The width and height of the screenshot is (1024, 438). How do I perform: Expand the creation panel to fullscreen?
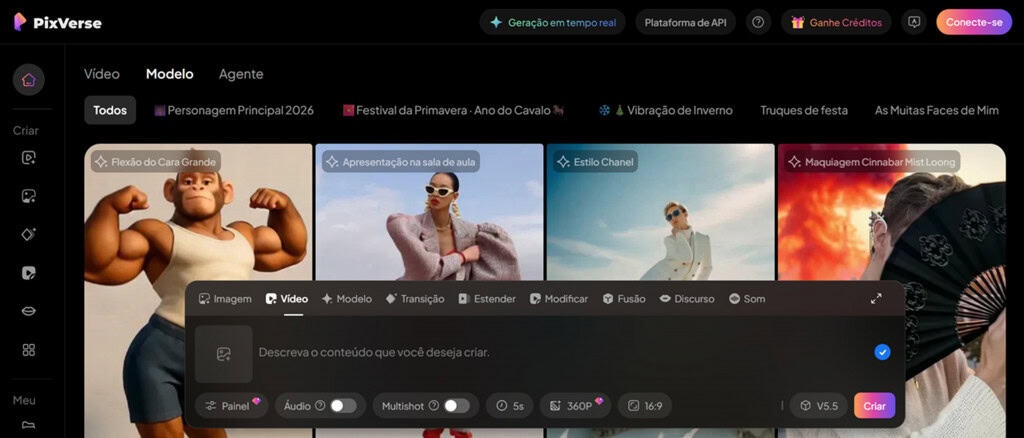click(x=876, y=298)
